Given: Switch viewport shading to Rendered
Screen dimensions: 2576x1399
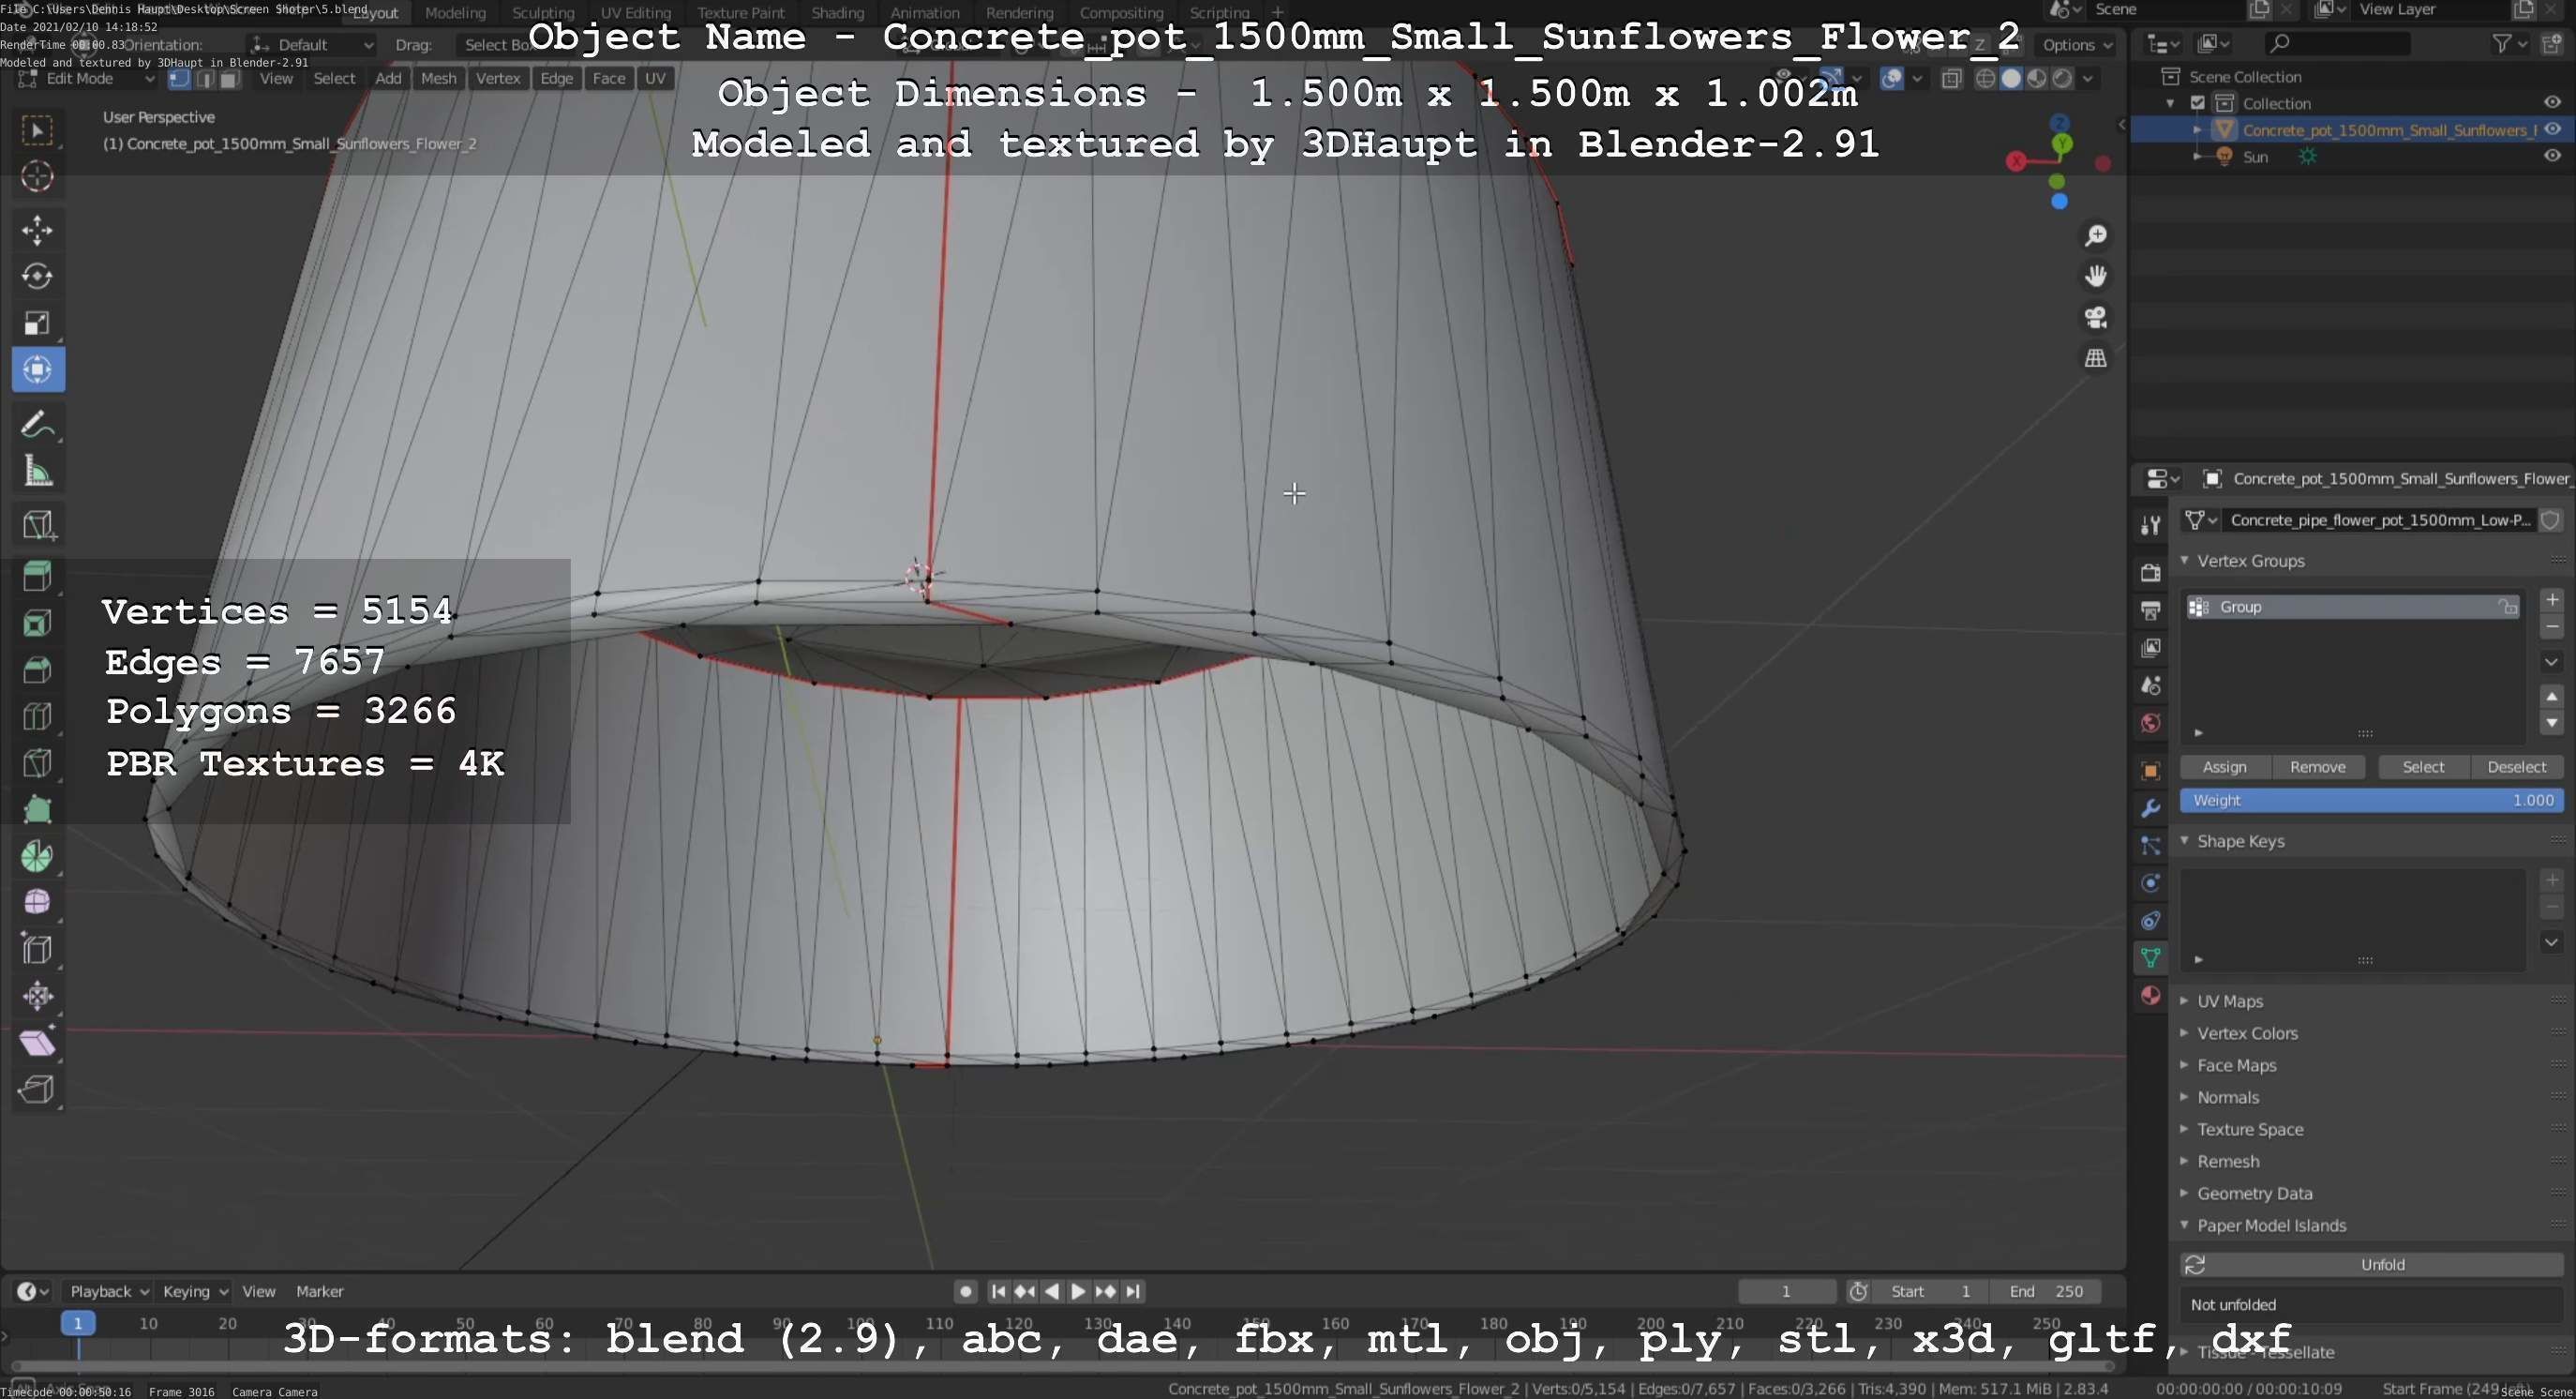Looking at the screenshot, I should click(2062, 78).
